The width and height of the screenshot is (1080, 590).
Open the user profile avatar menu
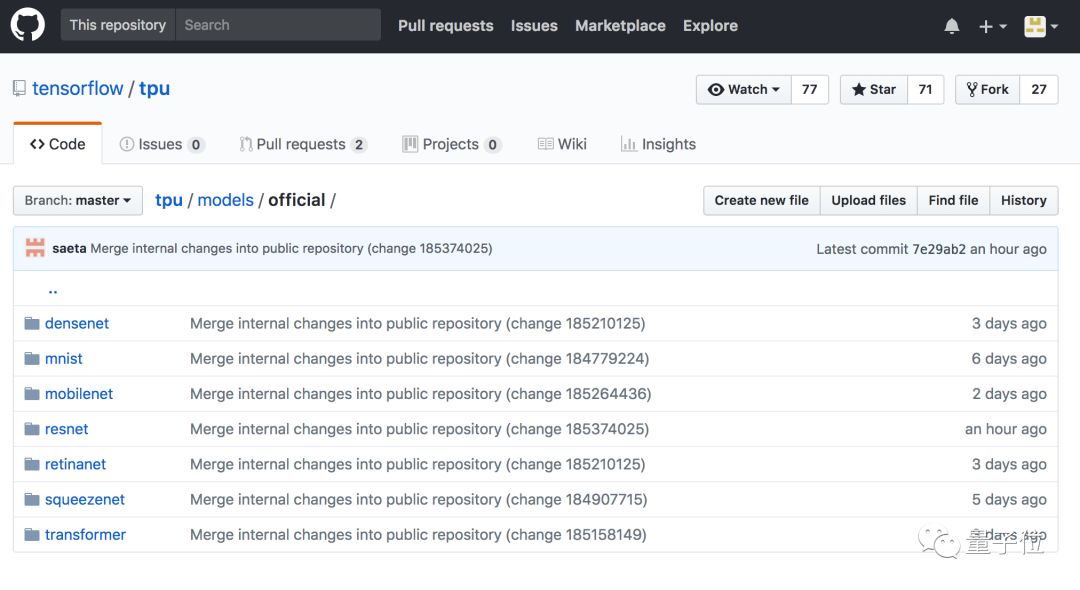(1041, 26)
